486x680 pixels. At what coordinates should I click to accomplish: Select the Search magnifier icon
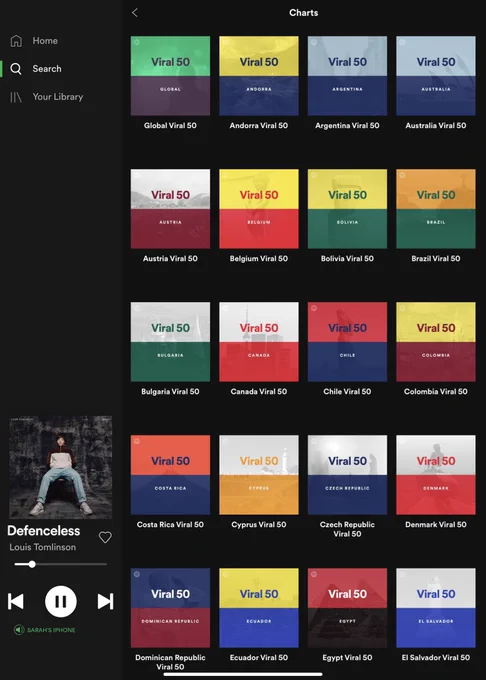pyautogui.click(x=16, y=69)
